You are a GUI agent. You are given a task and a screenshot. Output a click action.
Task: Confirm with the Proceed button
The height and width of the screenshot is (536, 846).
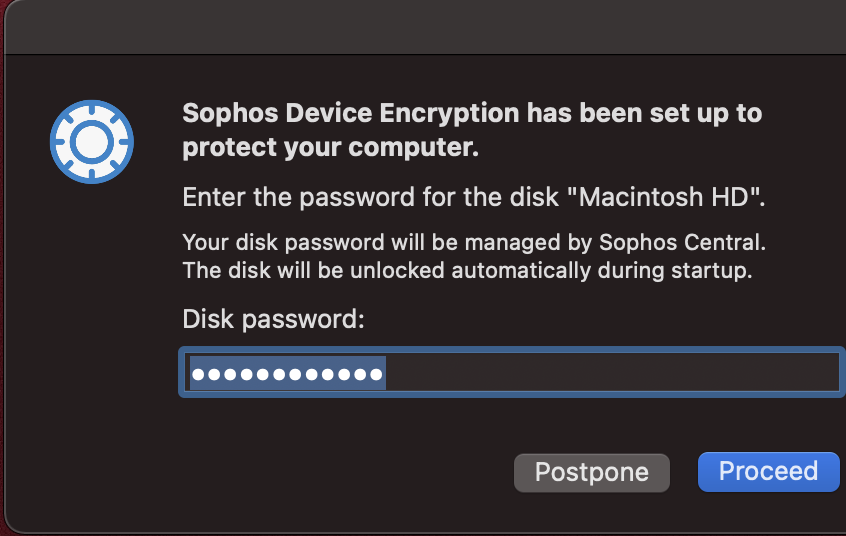click(768, 472)
